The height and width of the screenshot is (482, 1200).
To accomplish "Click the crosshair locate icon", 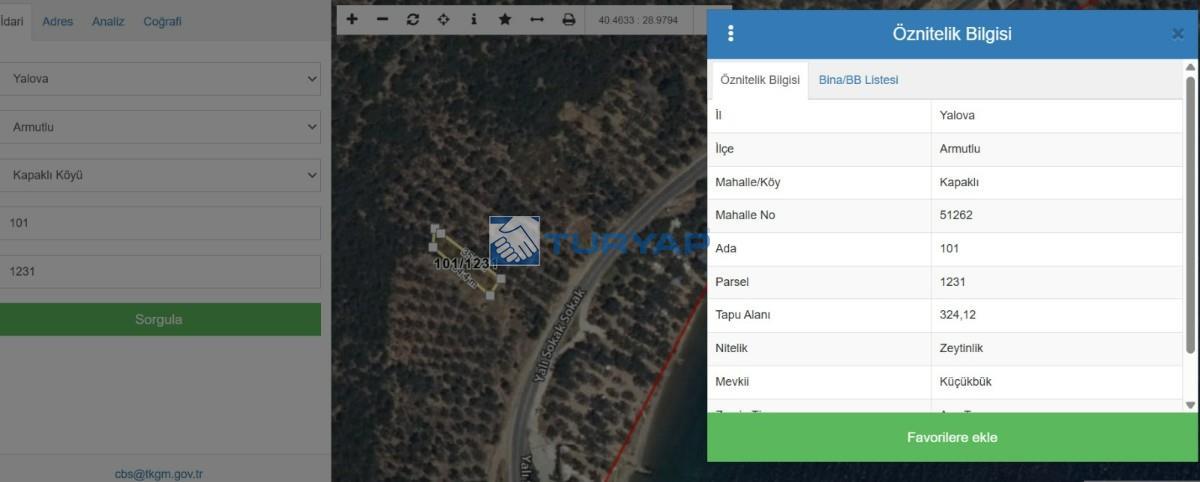I will point(444,20).
